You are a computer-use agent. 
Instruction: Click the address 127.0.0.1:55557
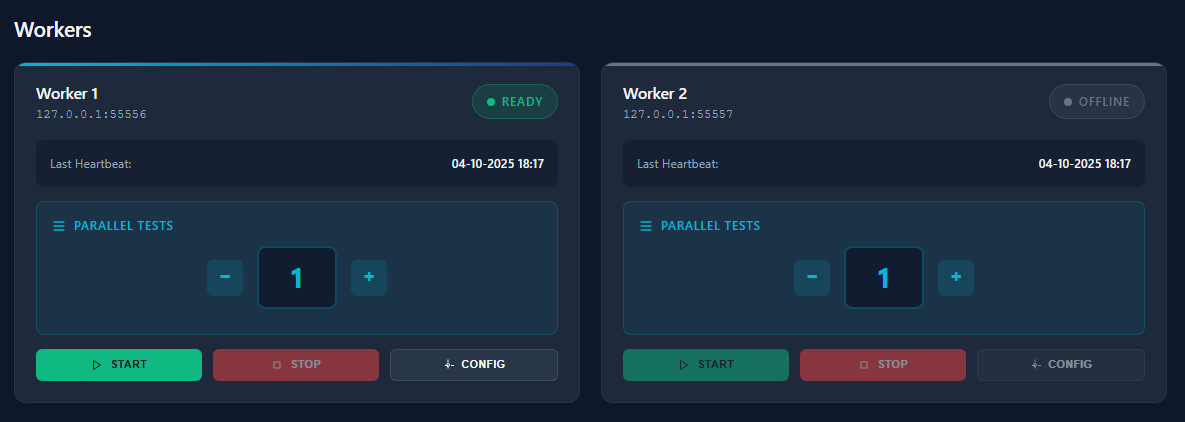678,114
